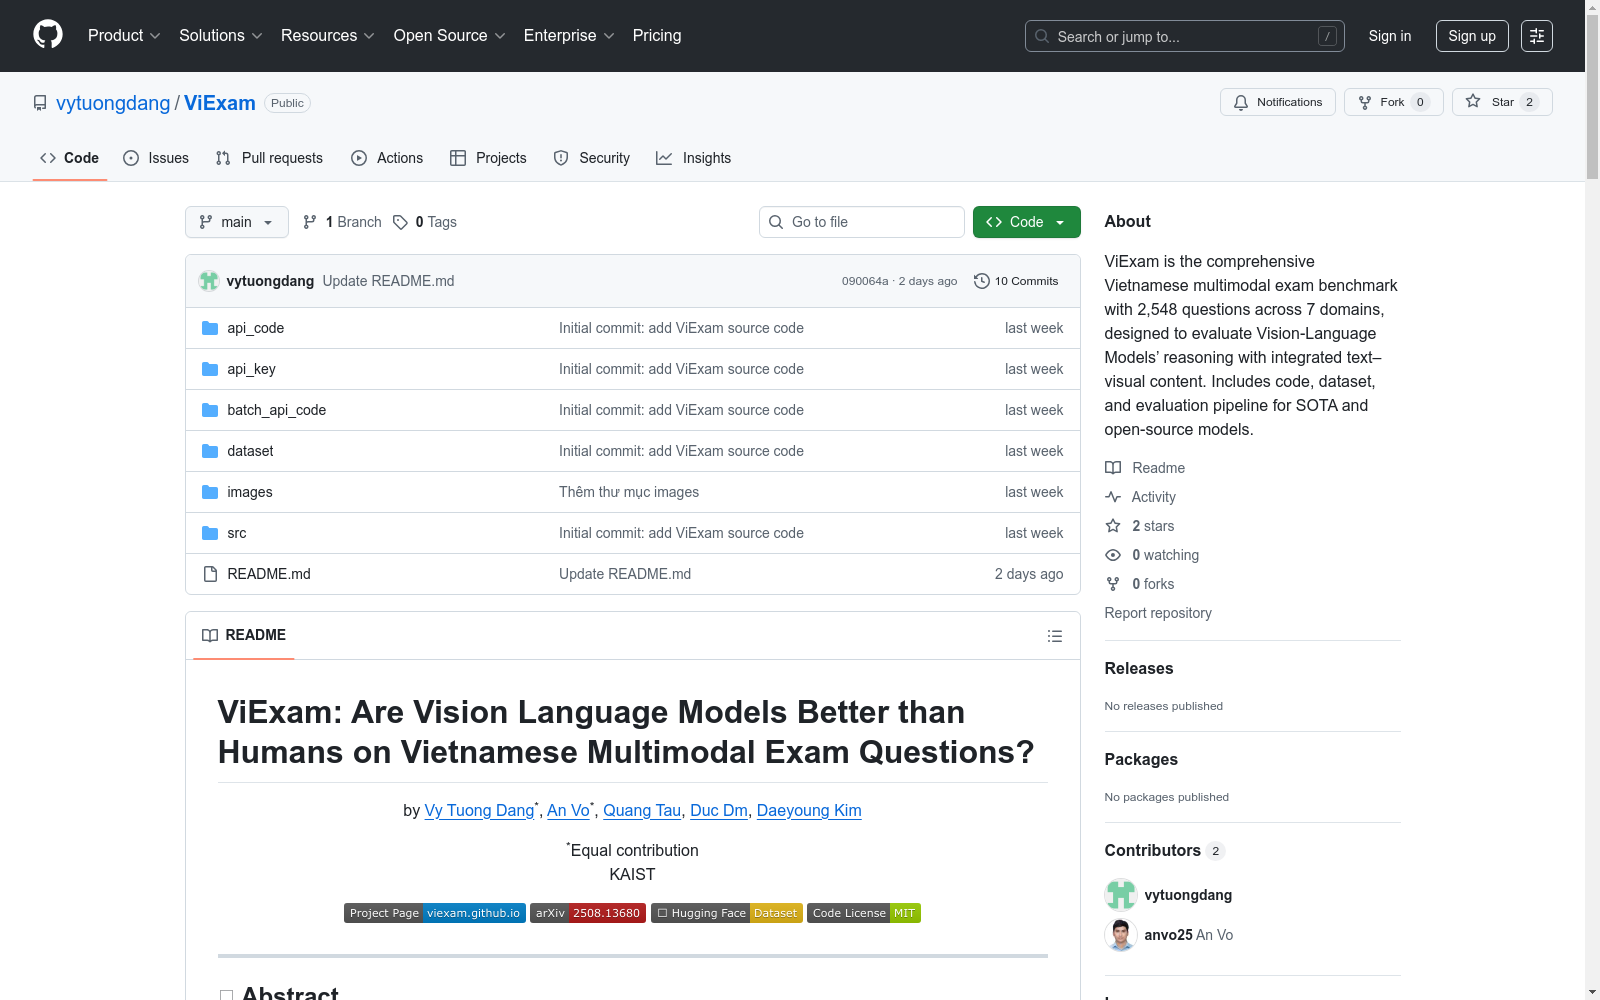Open the batch_api_code folder icon
The width and height of the screenshot is (1600, 1000).
[210, 410]
